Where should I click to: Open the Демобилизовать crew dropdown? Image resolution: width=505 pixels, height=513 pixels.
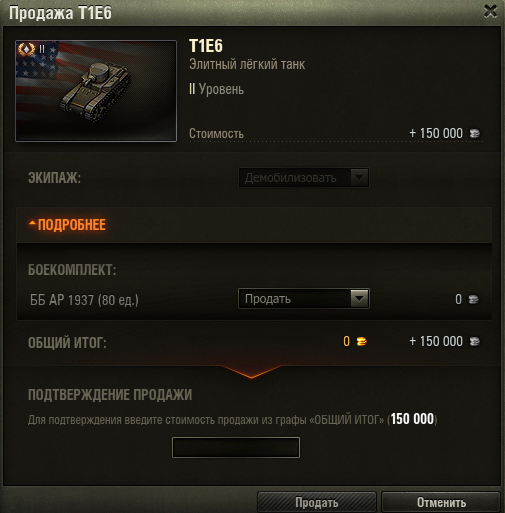coord(304,178)
